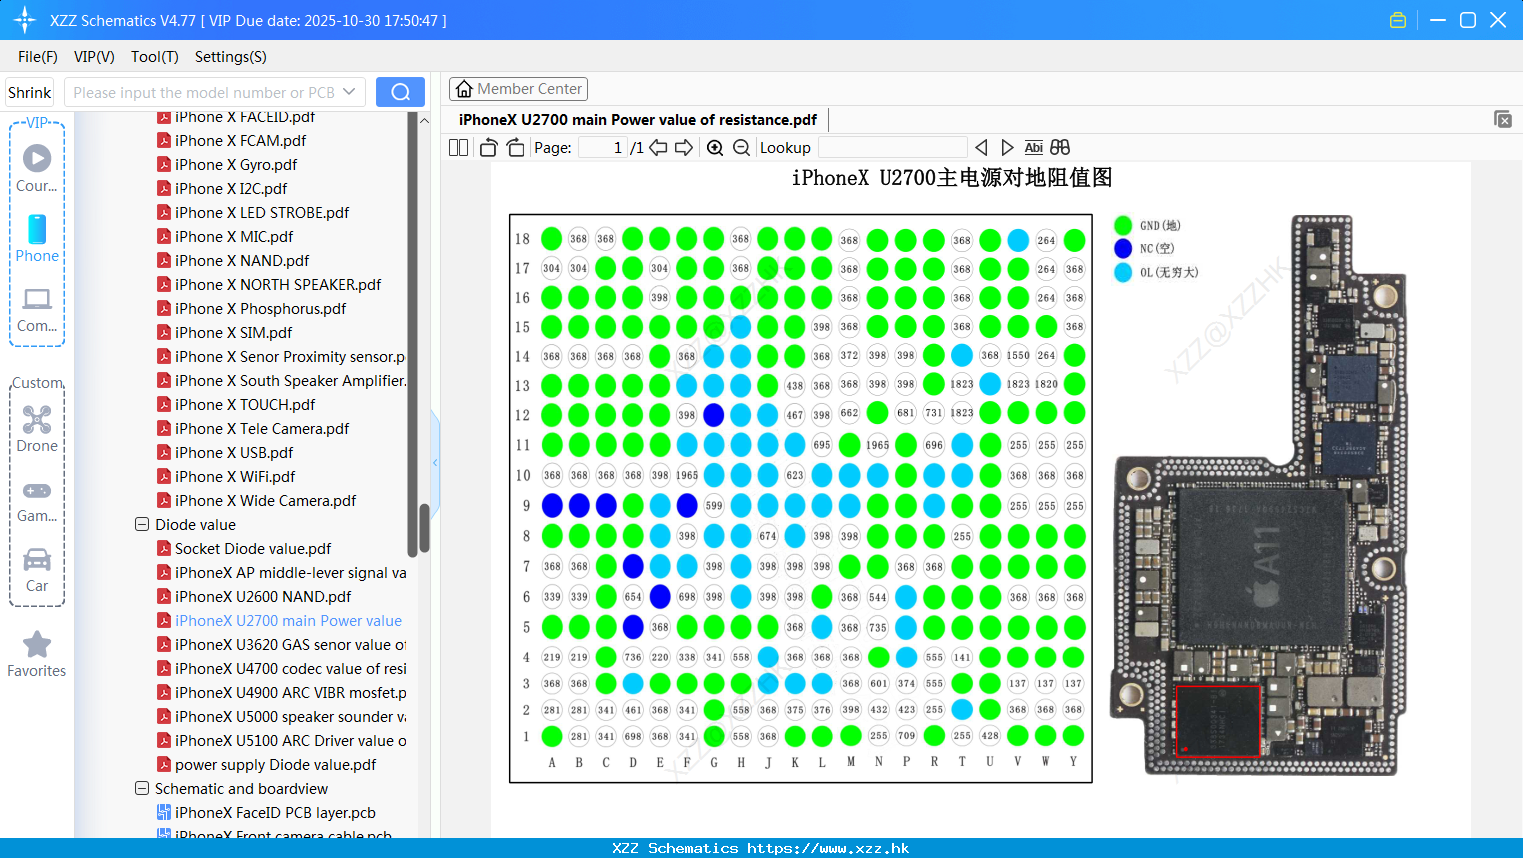Collapse Schematic and boardview folder
Image resolution: width=1523 pixels, height=858 pixels.
(x=142, y=788)
